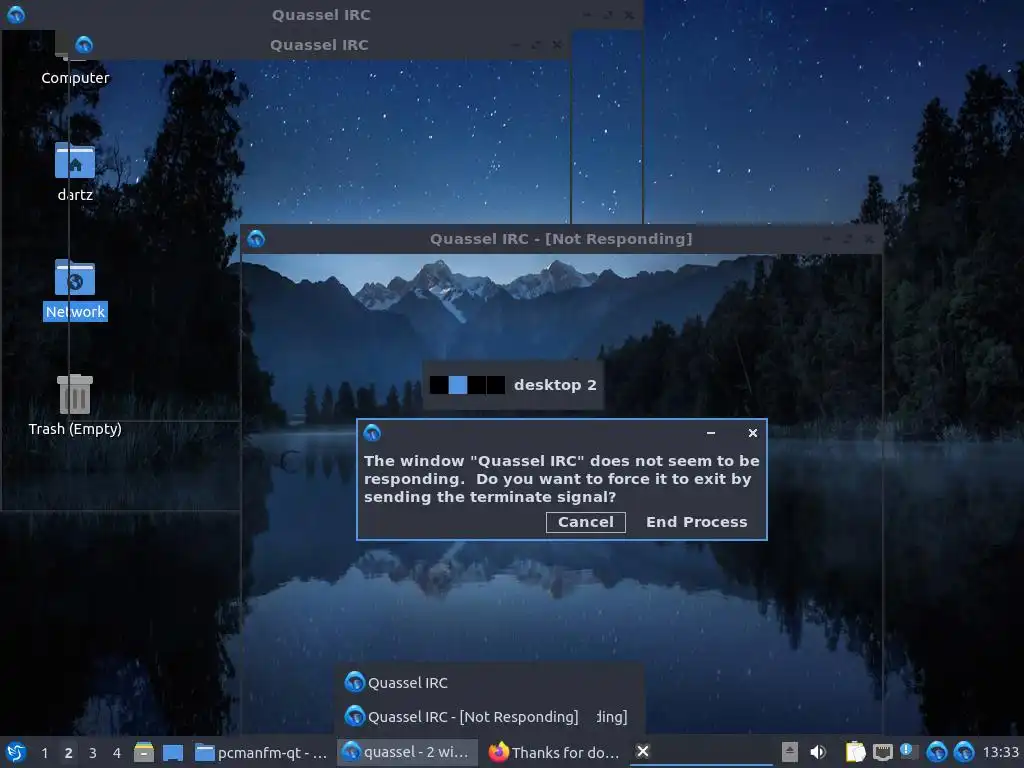The image size is (1024, 768).
Task: Click the quassel - 2 windows taskbar group
Action: click(408, 752)
